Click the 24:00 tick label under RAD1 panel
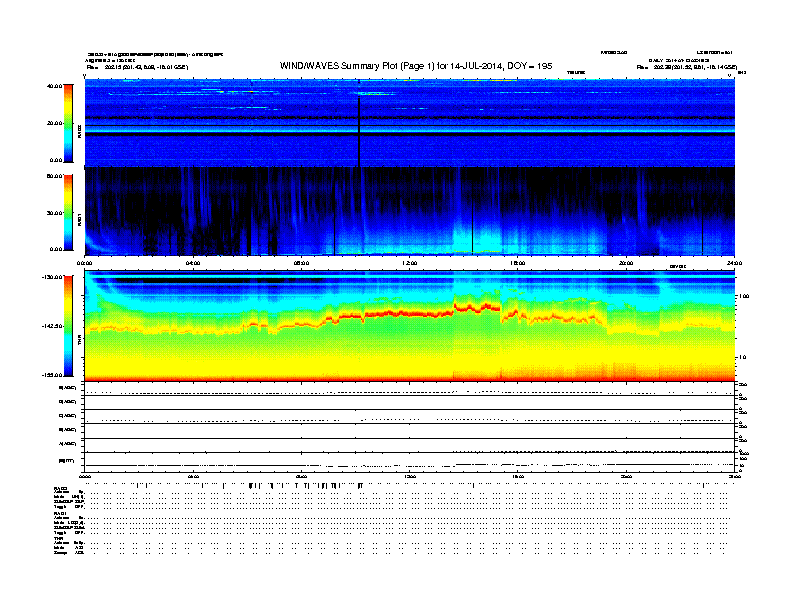The width and height of the screenshot is (792, 612). pyautogui.click(x=734, y=263)
